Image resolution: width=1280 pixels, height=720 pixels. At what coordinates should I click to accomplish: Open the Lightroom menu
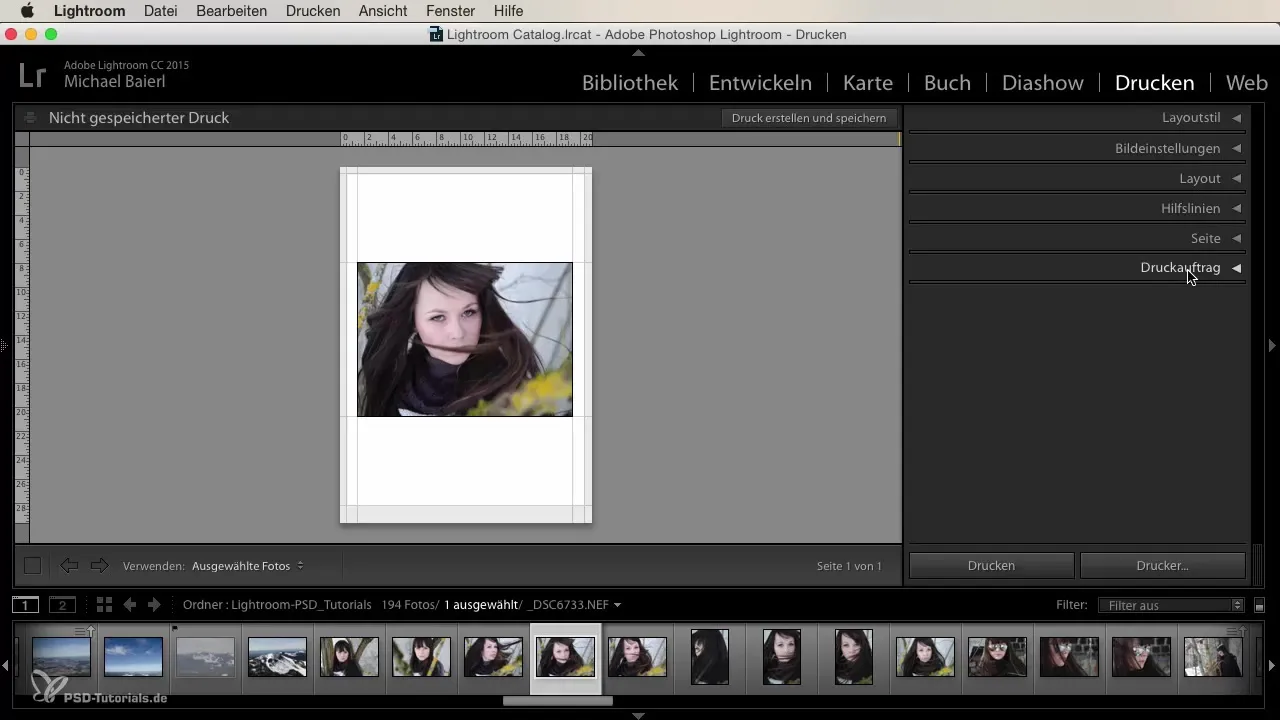tap(90, 11)
